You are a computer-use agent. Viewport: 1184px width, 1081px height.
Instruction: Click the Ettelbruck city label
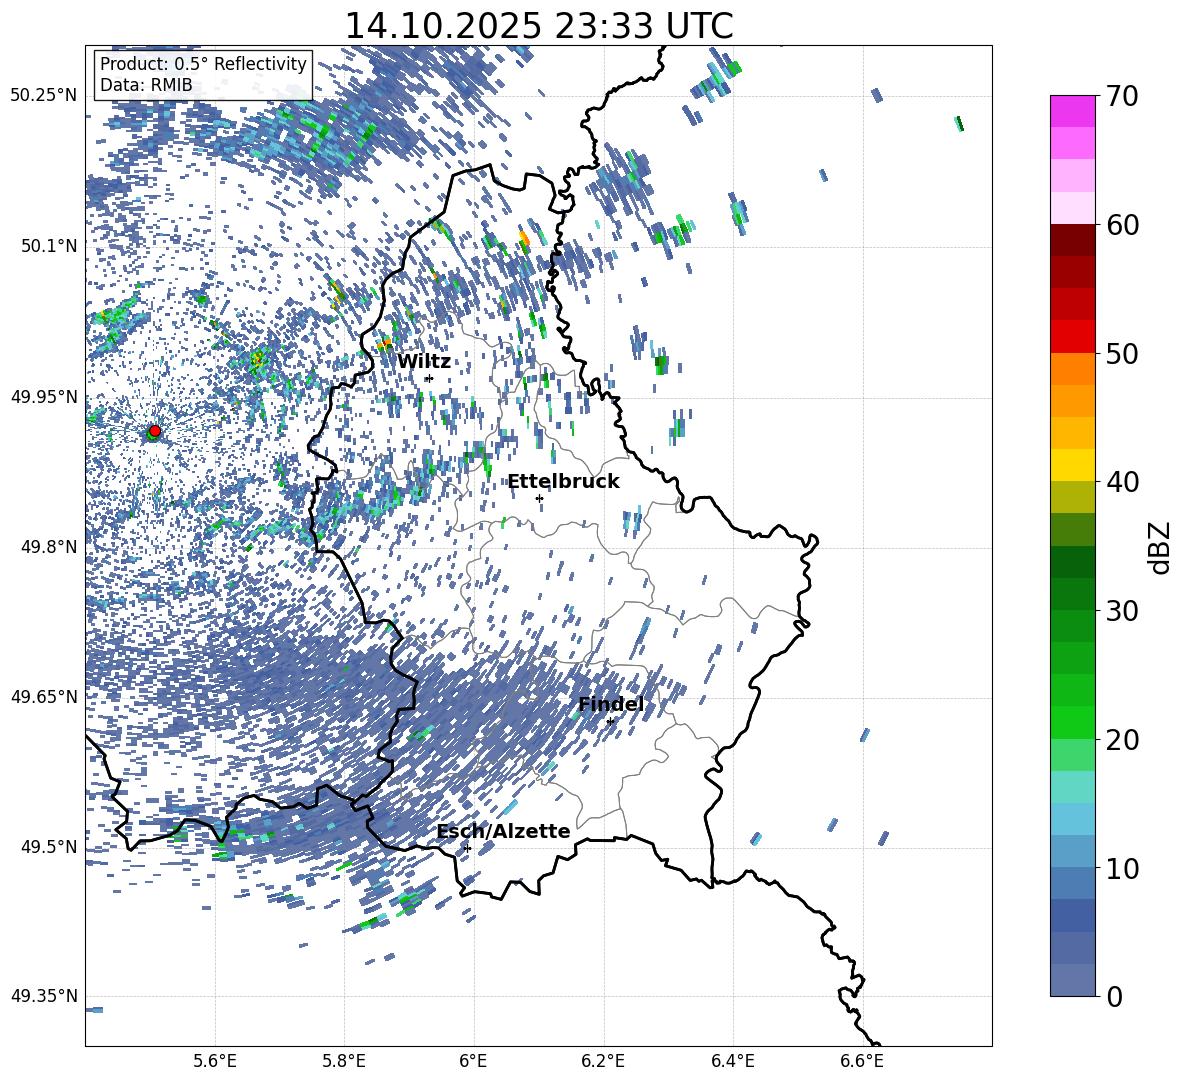(563, 482)
